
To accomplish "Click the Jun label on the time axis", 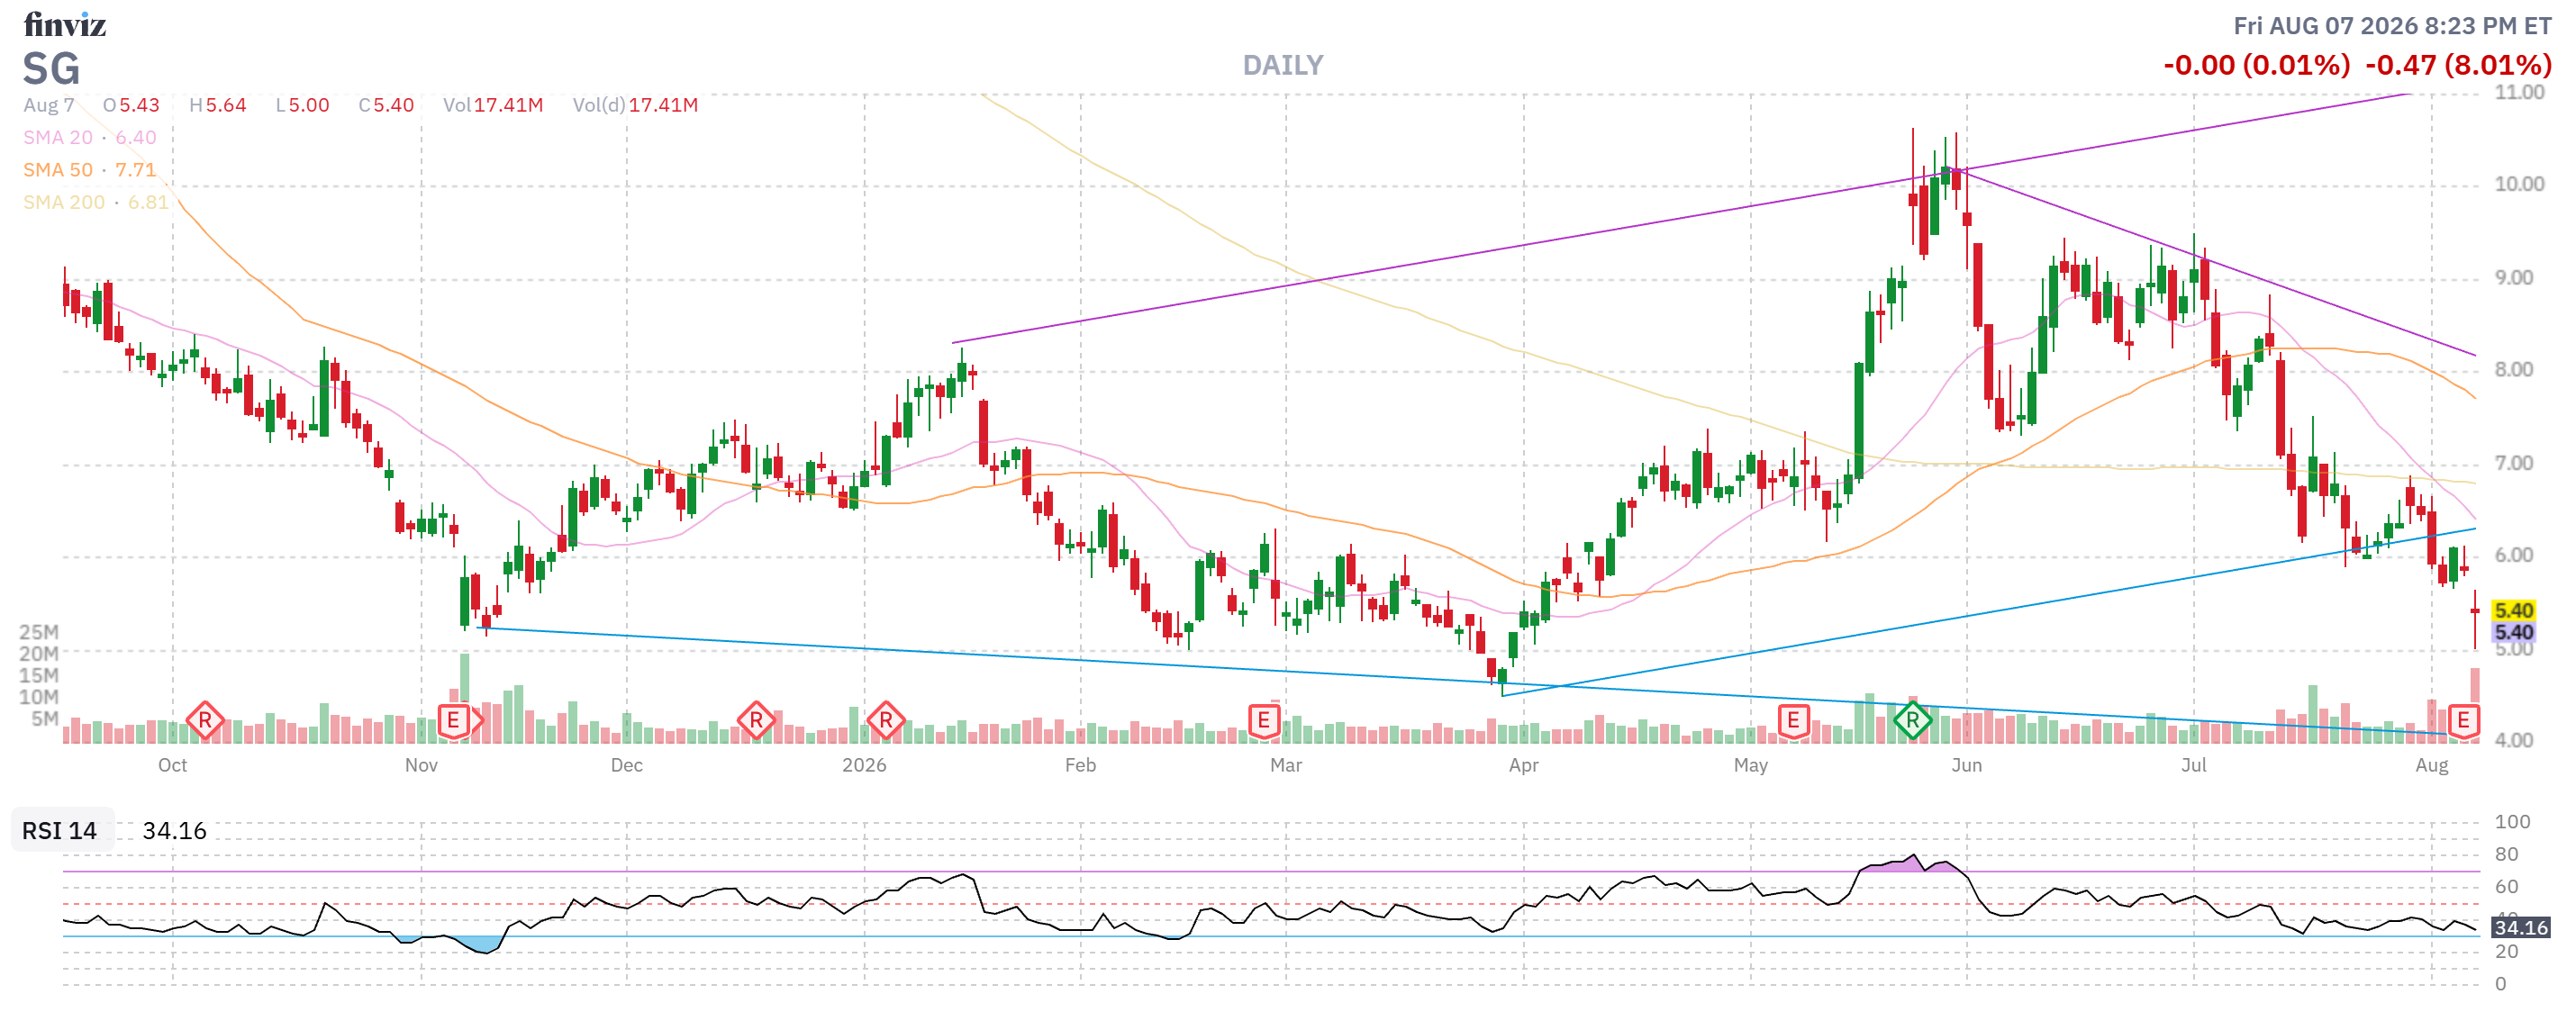I will [x=1966, y=766].
